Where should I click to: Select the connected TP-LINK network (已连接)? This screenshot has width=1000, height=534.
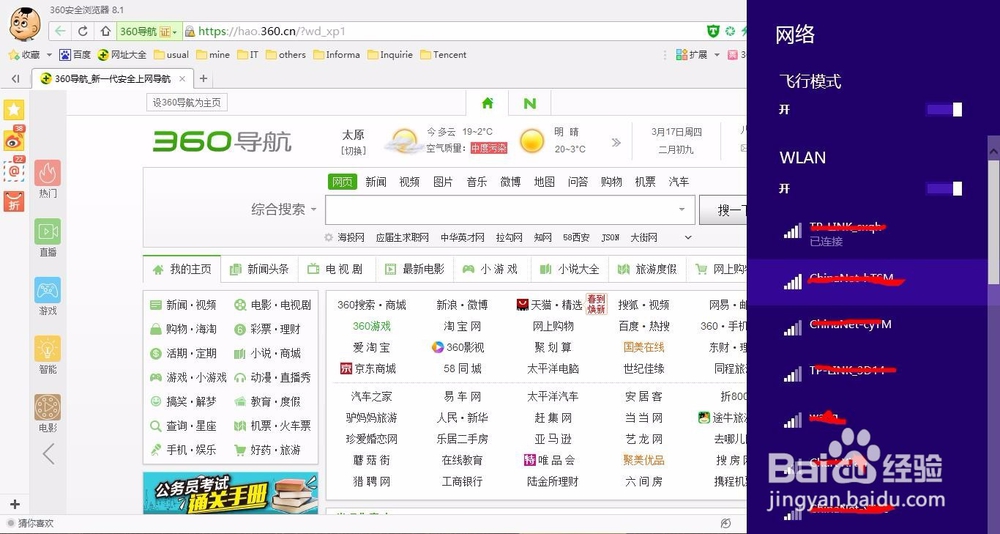point(867,234)
